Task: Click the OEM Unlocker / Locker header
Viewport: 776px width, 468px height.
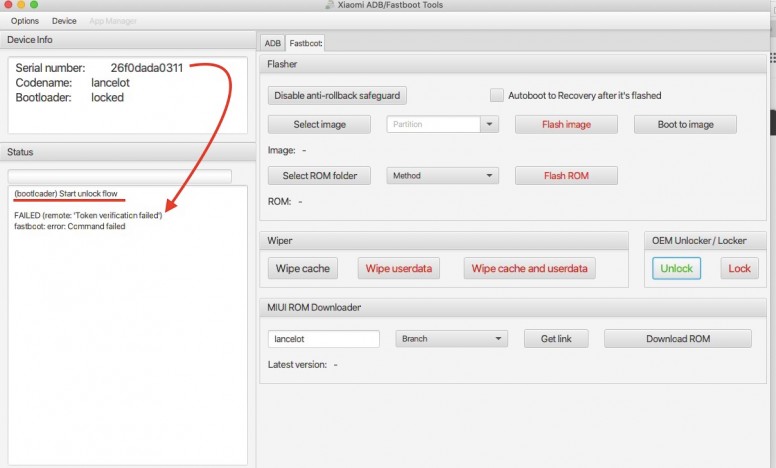Action: [706, 240]
